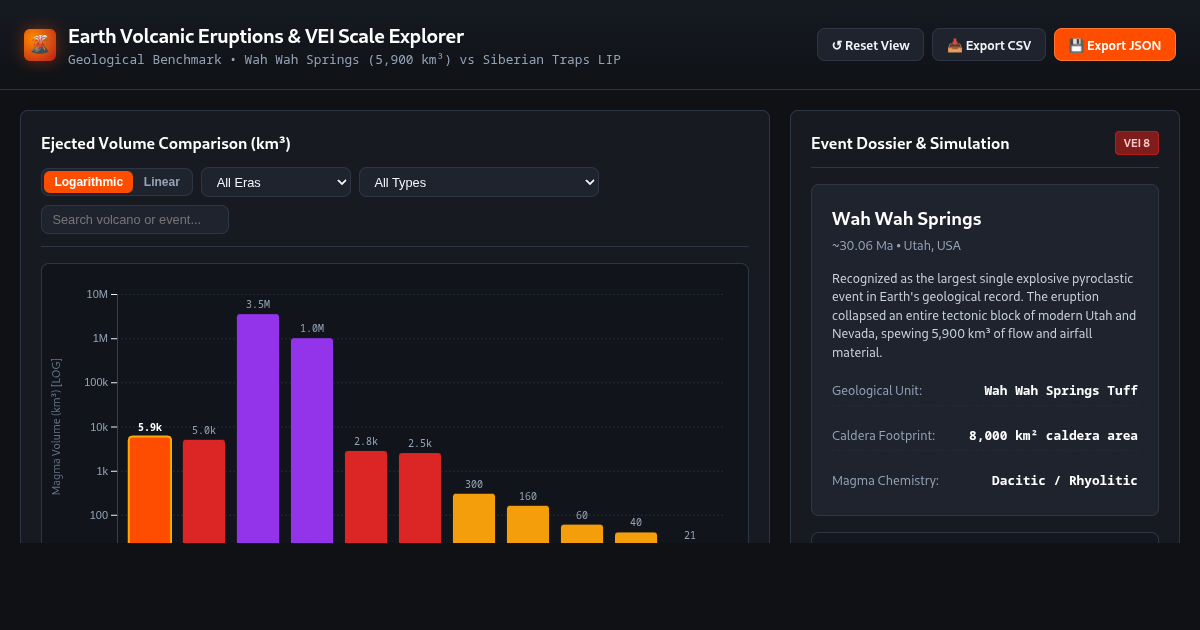Click the Wah Wah Springs Tuff value
Viewport: 1200px width, 630px height.
(1061, 391)
